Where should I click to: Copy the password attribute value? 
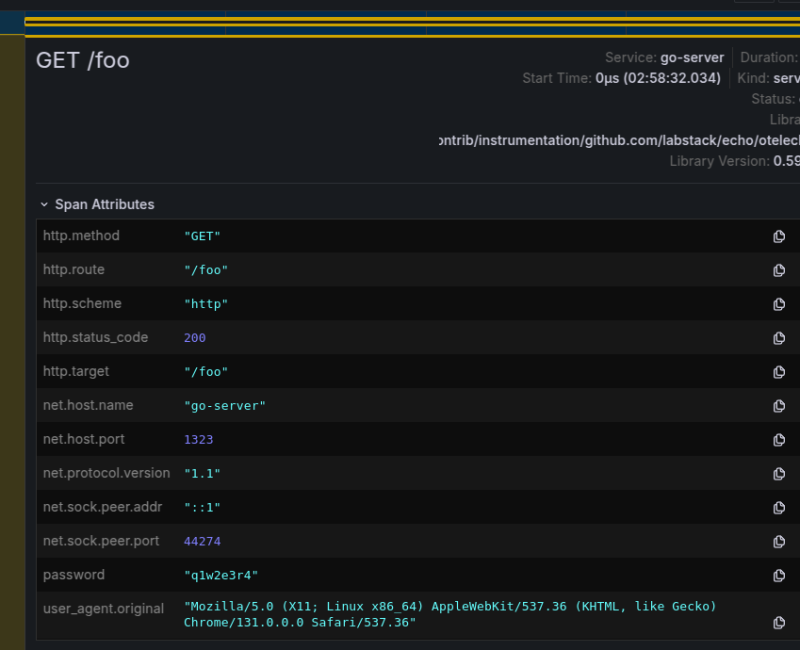(x=779, y=576)
